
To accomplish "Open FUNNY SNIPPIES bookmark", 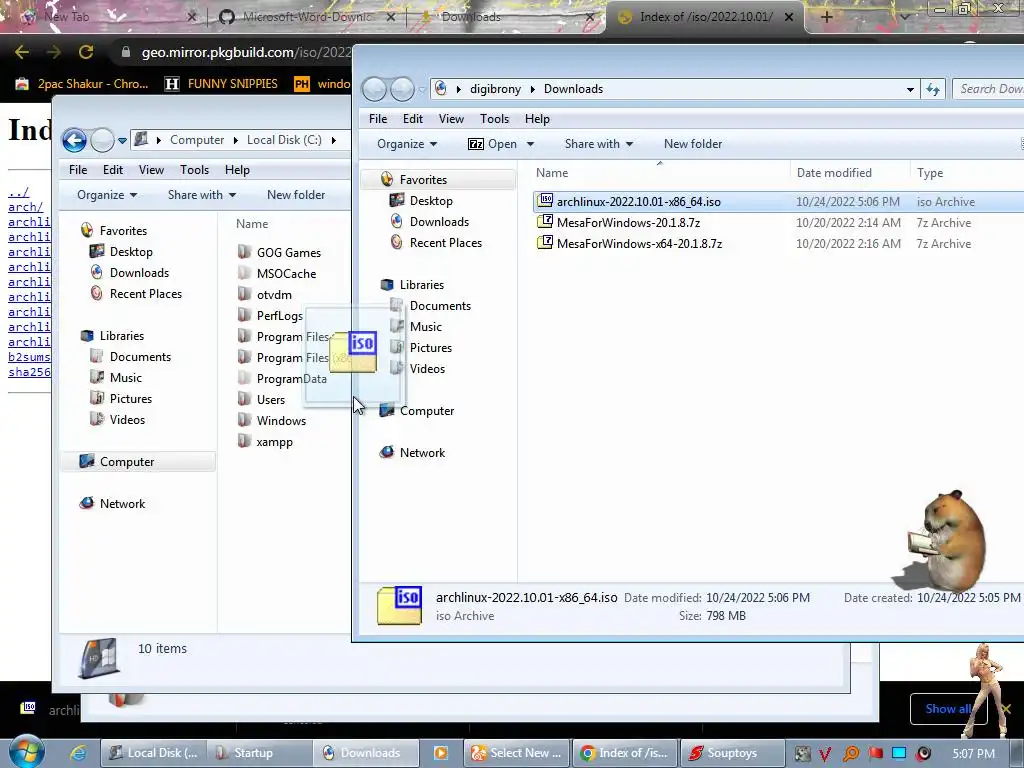I will pyautogui.click(x=221, y=84).
